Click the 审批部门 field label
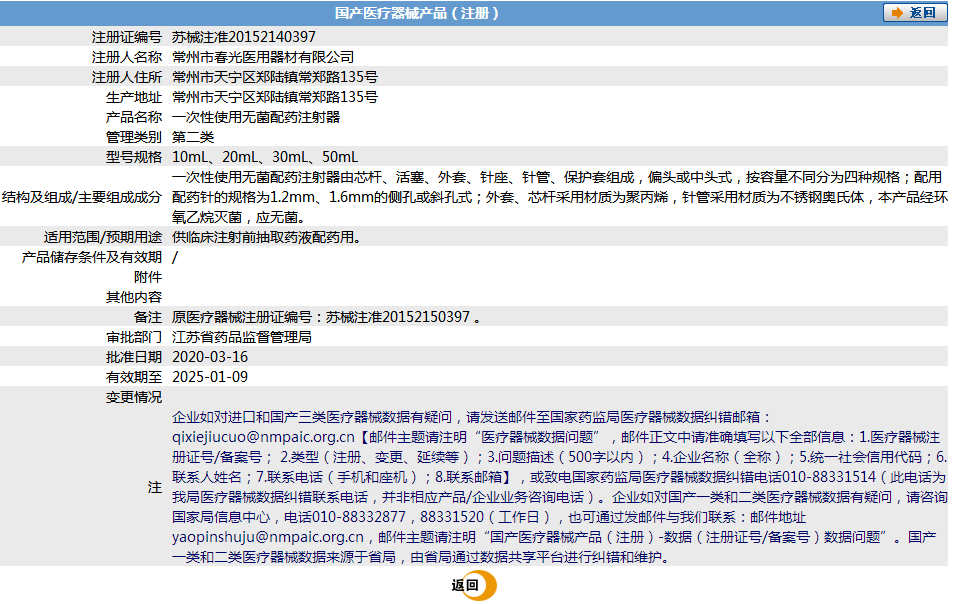Screen dimensions: 953x604 click(x=134, y=337)
